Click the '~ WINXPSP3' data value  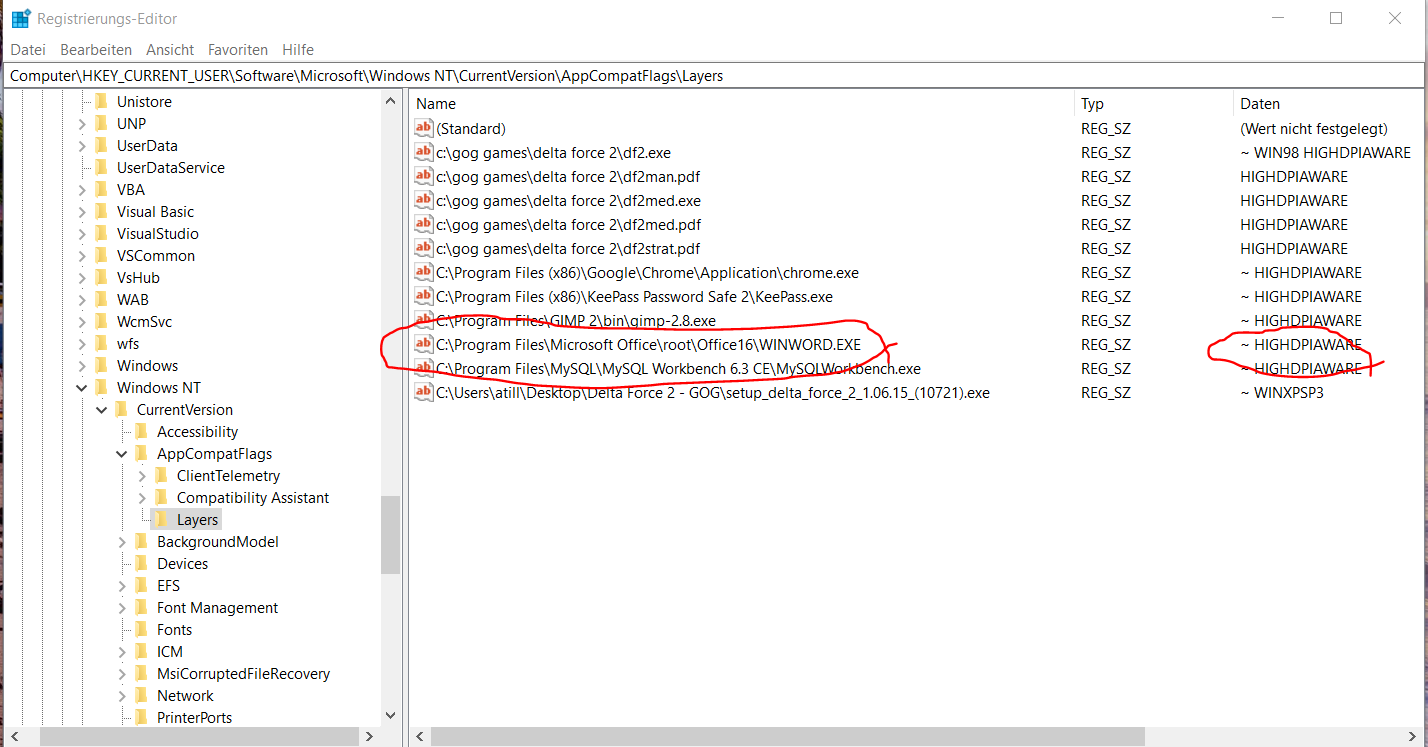coord(1282,393)
